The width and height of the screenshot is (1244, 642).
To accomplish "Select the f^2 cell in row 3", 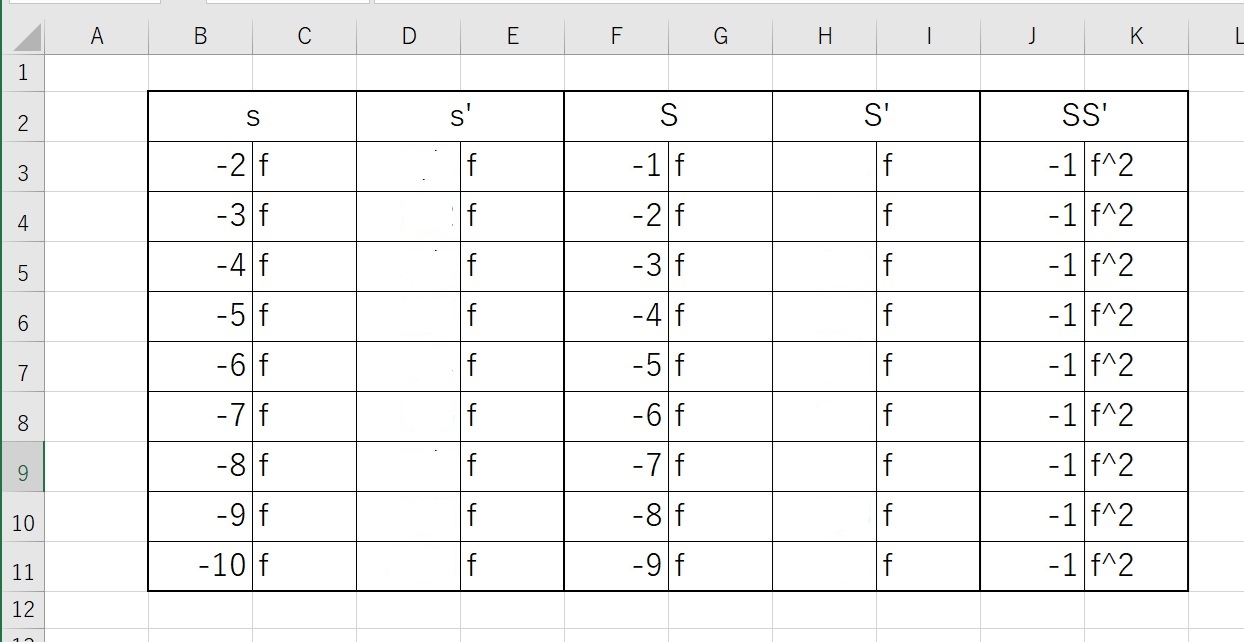I will tap(1136, 166).
